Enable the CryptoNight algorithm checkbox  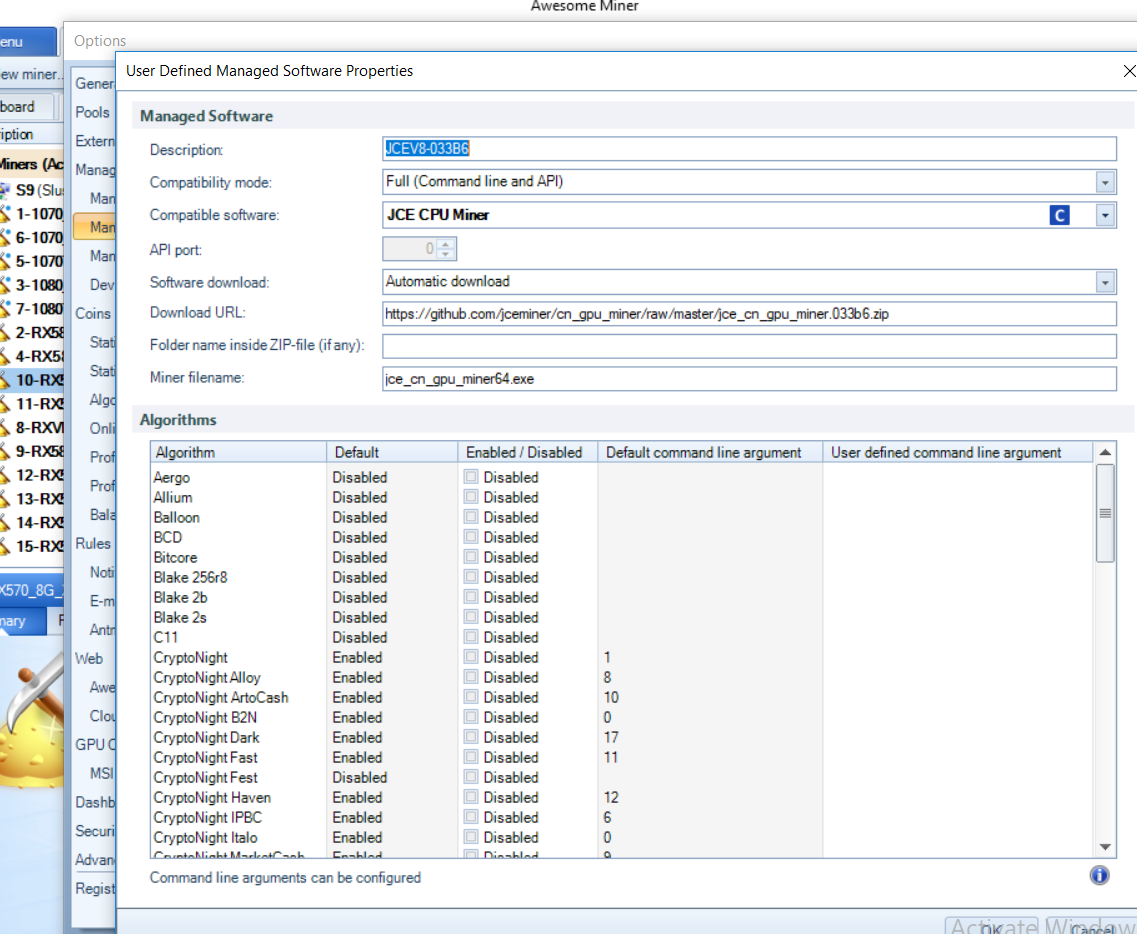[471, 656]
